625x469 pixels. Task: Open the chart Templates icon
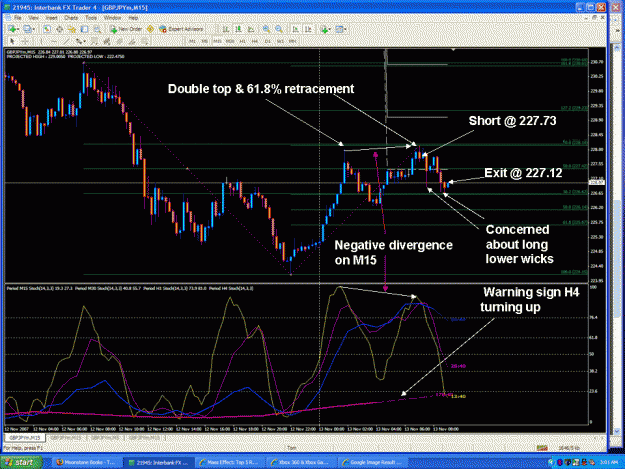pyautogui.click(x=339, y=29)
